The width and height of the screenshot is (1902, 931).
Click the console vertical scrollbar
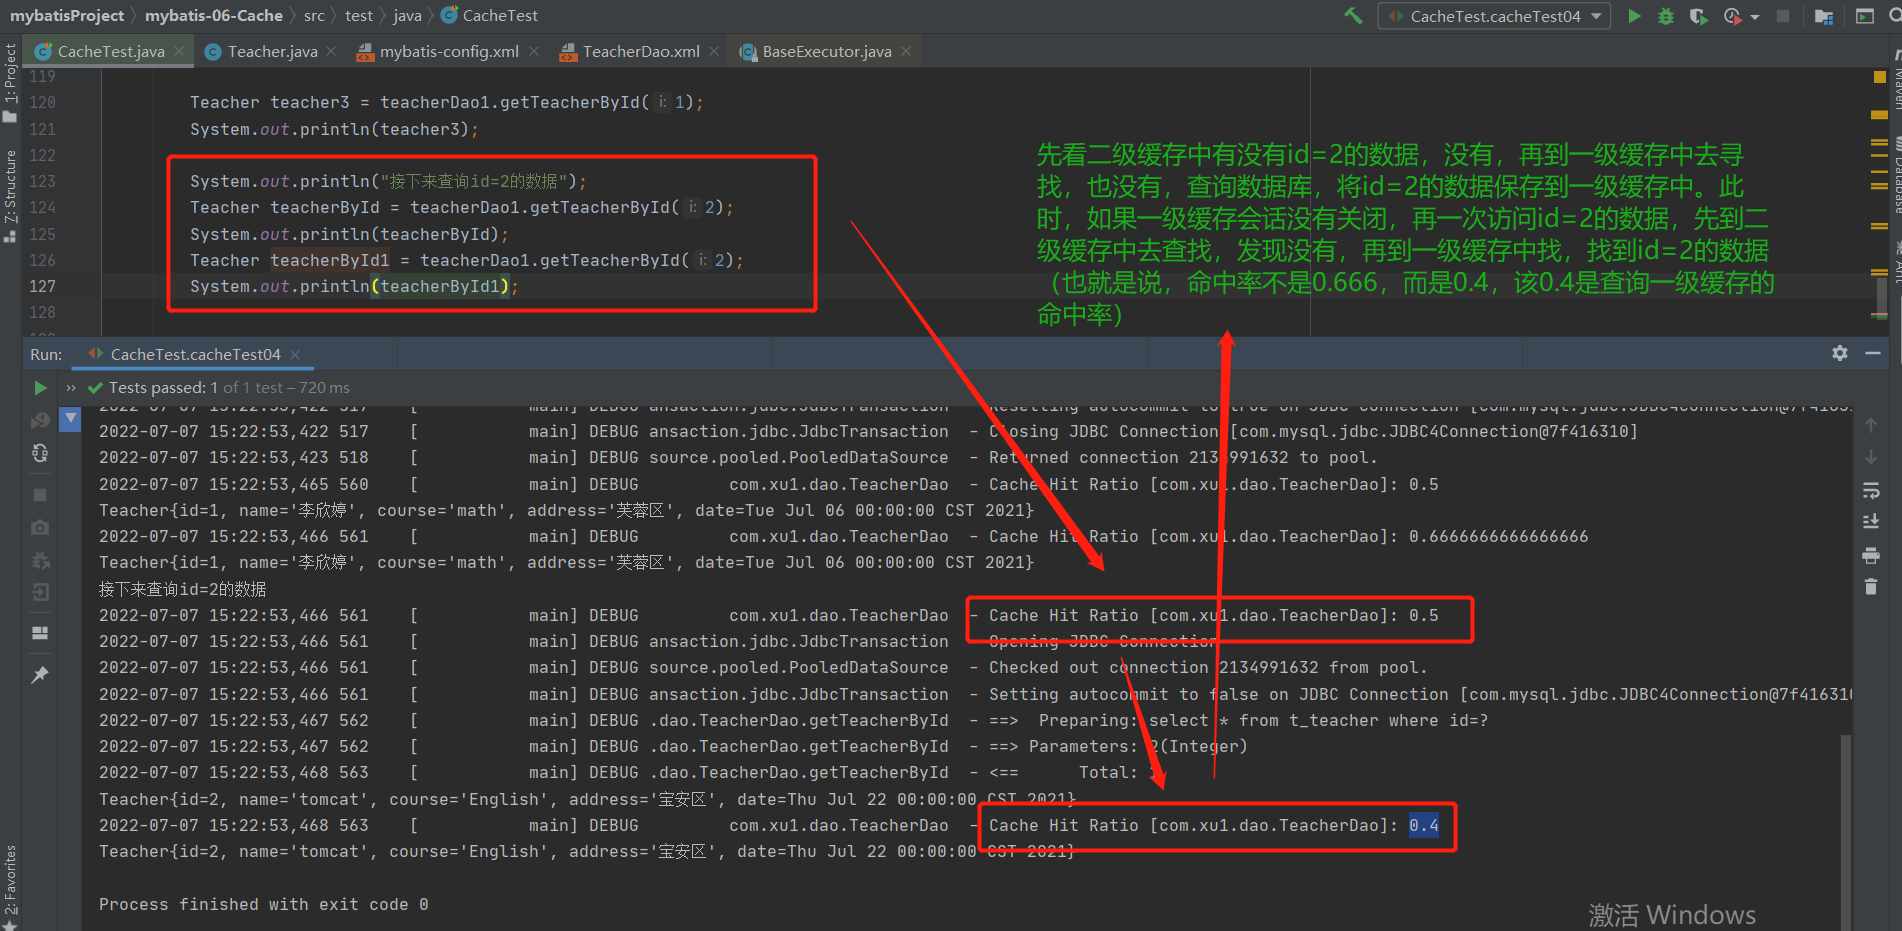[x=1845, y=830]
